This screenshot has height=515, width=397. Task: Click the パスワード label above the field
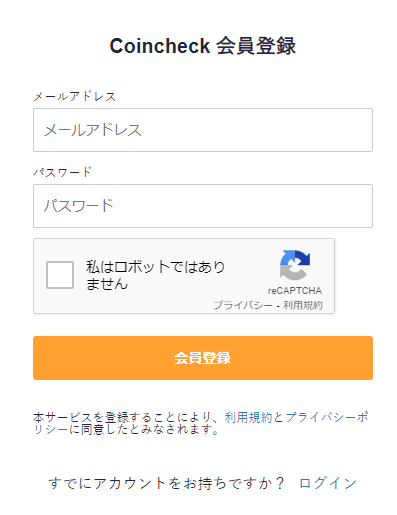[x=62, y=172]
